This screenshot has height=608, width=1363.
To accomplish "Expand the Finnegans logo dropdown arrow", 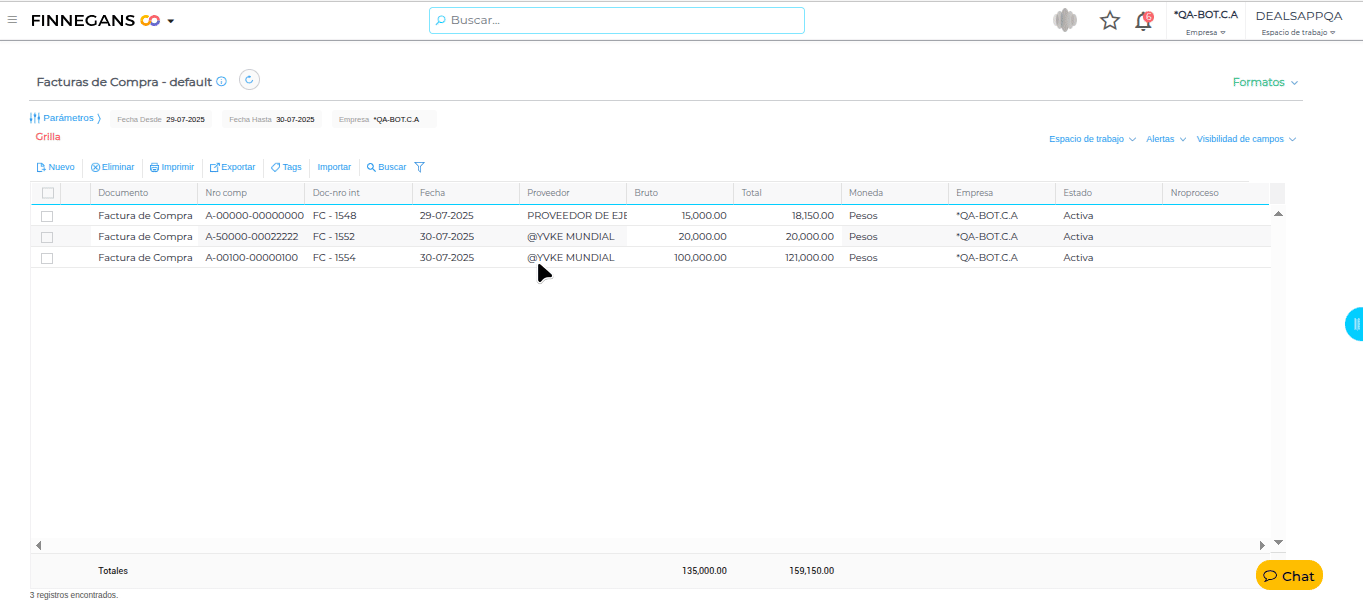I will [171, 21].
